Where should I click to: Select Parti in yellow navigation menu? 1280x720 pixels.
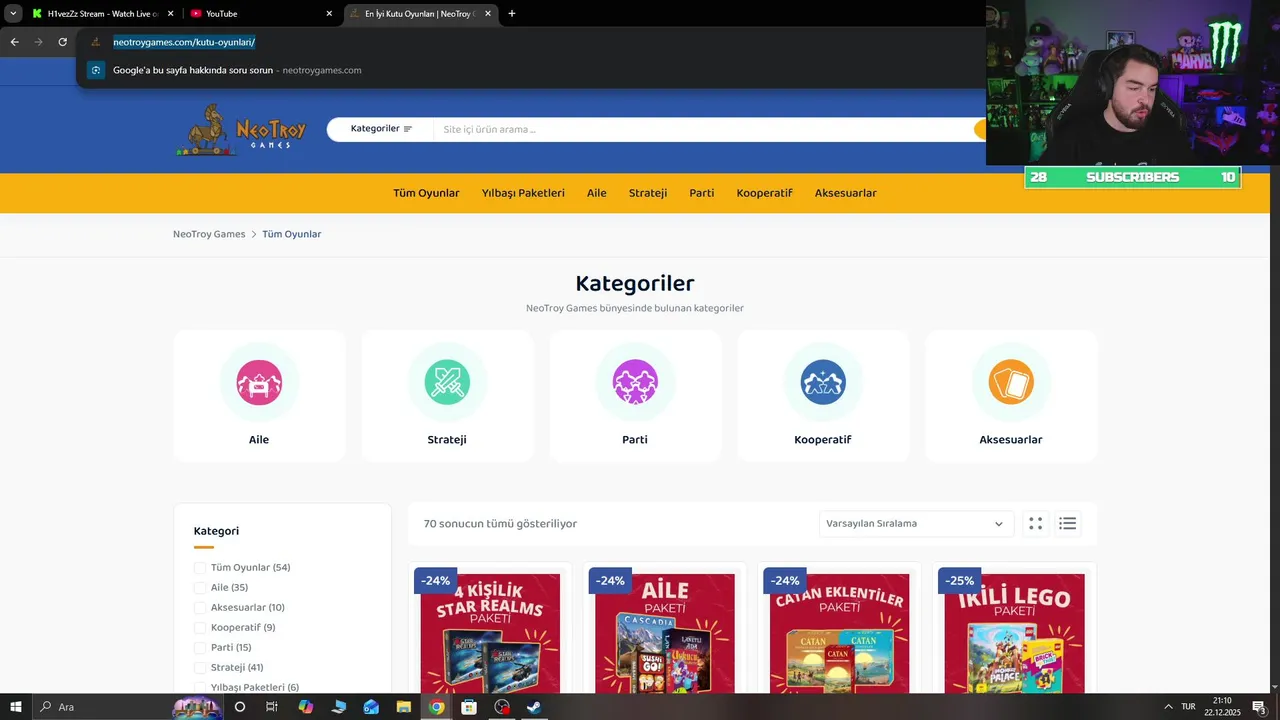tap(702, 193)
